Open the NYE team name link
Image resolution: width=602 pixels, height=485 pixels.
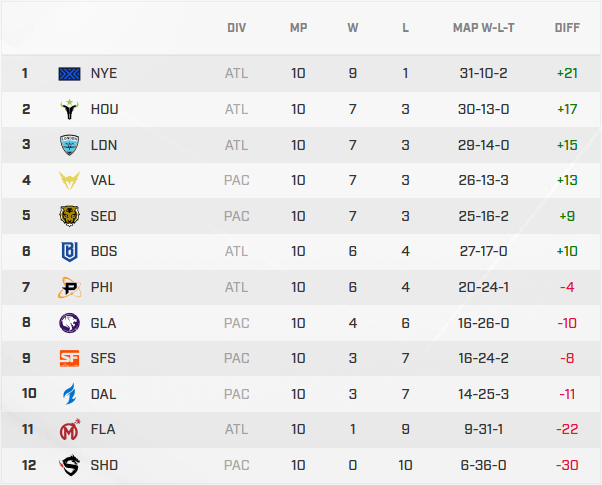pyautogui.click(x=103, y=73)
